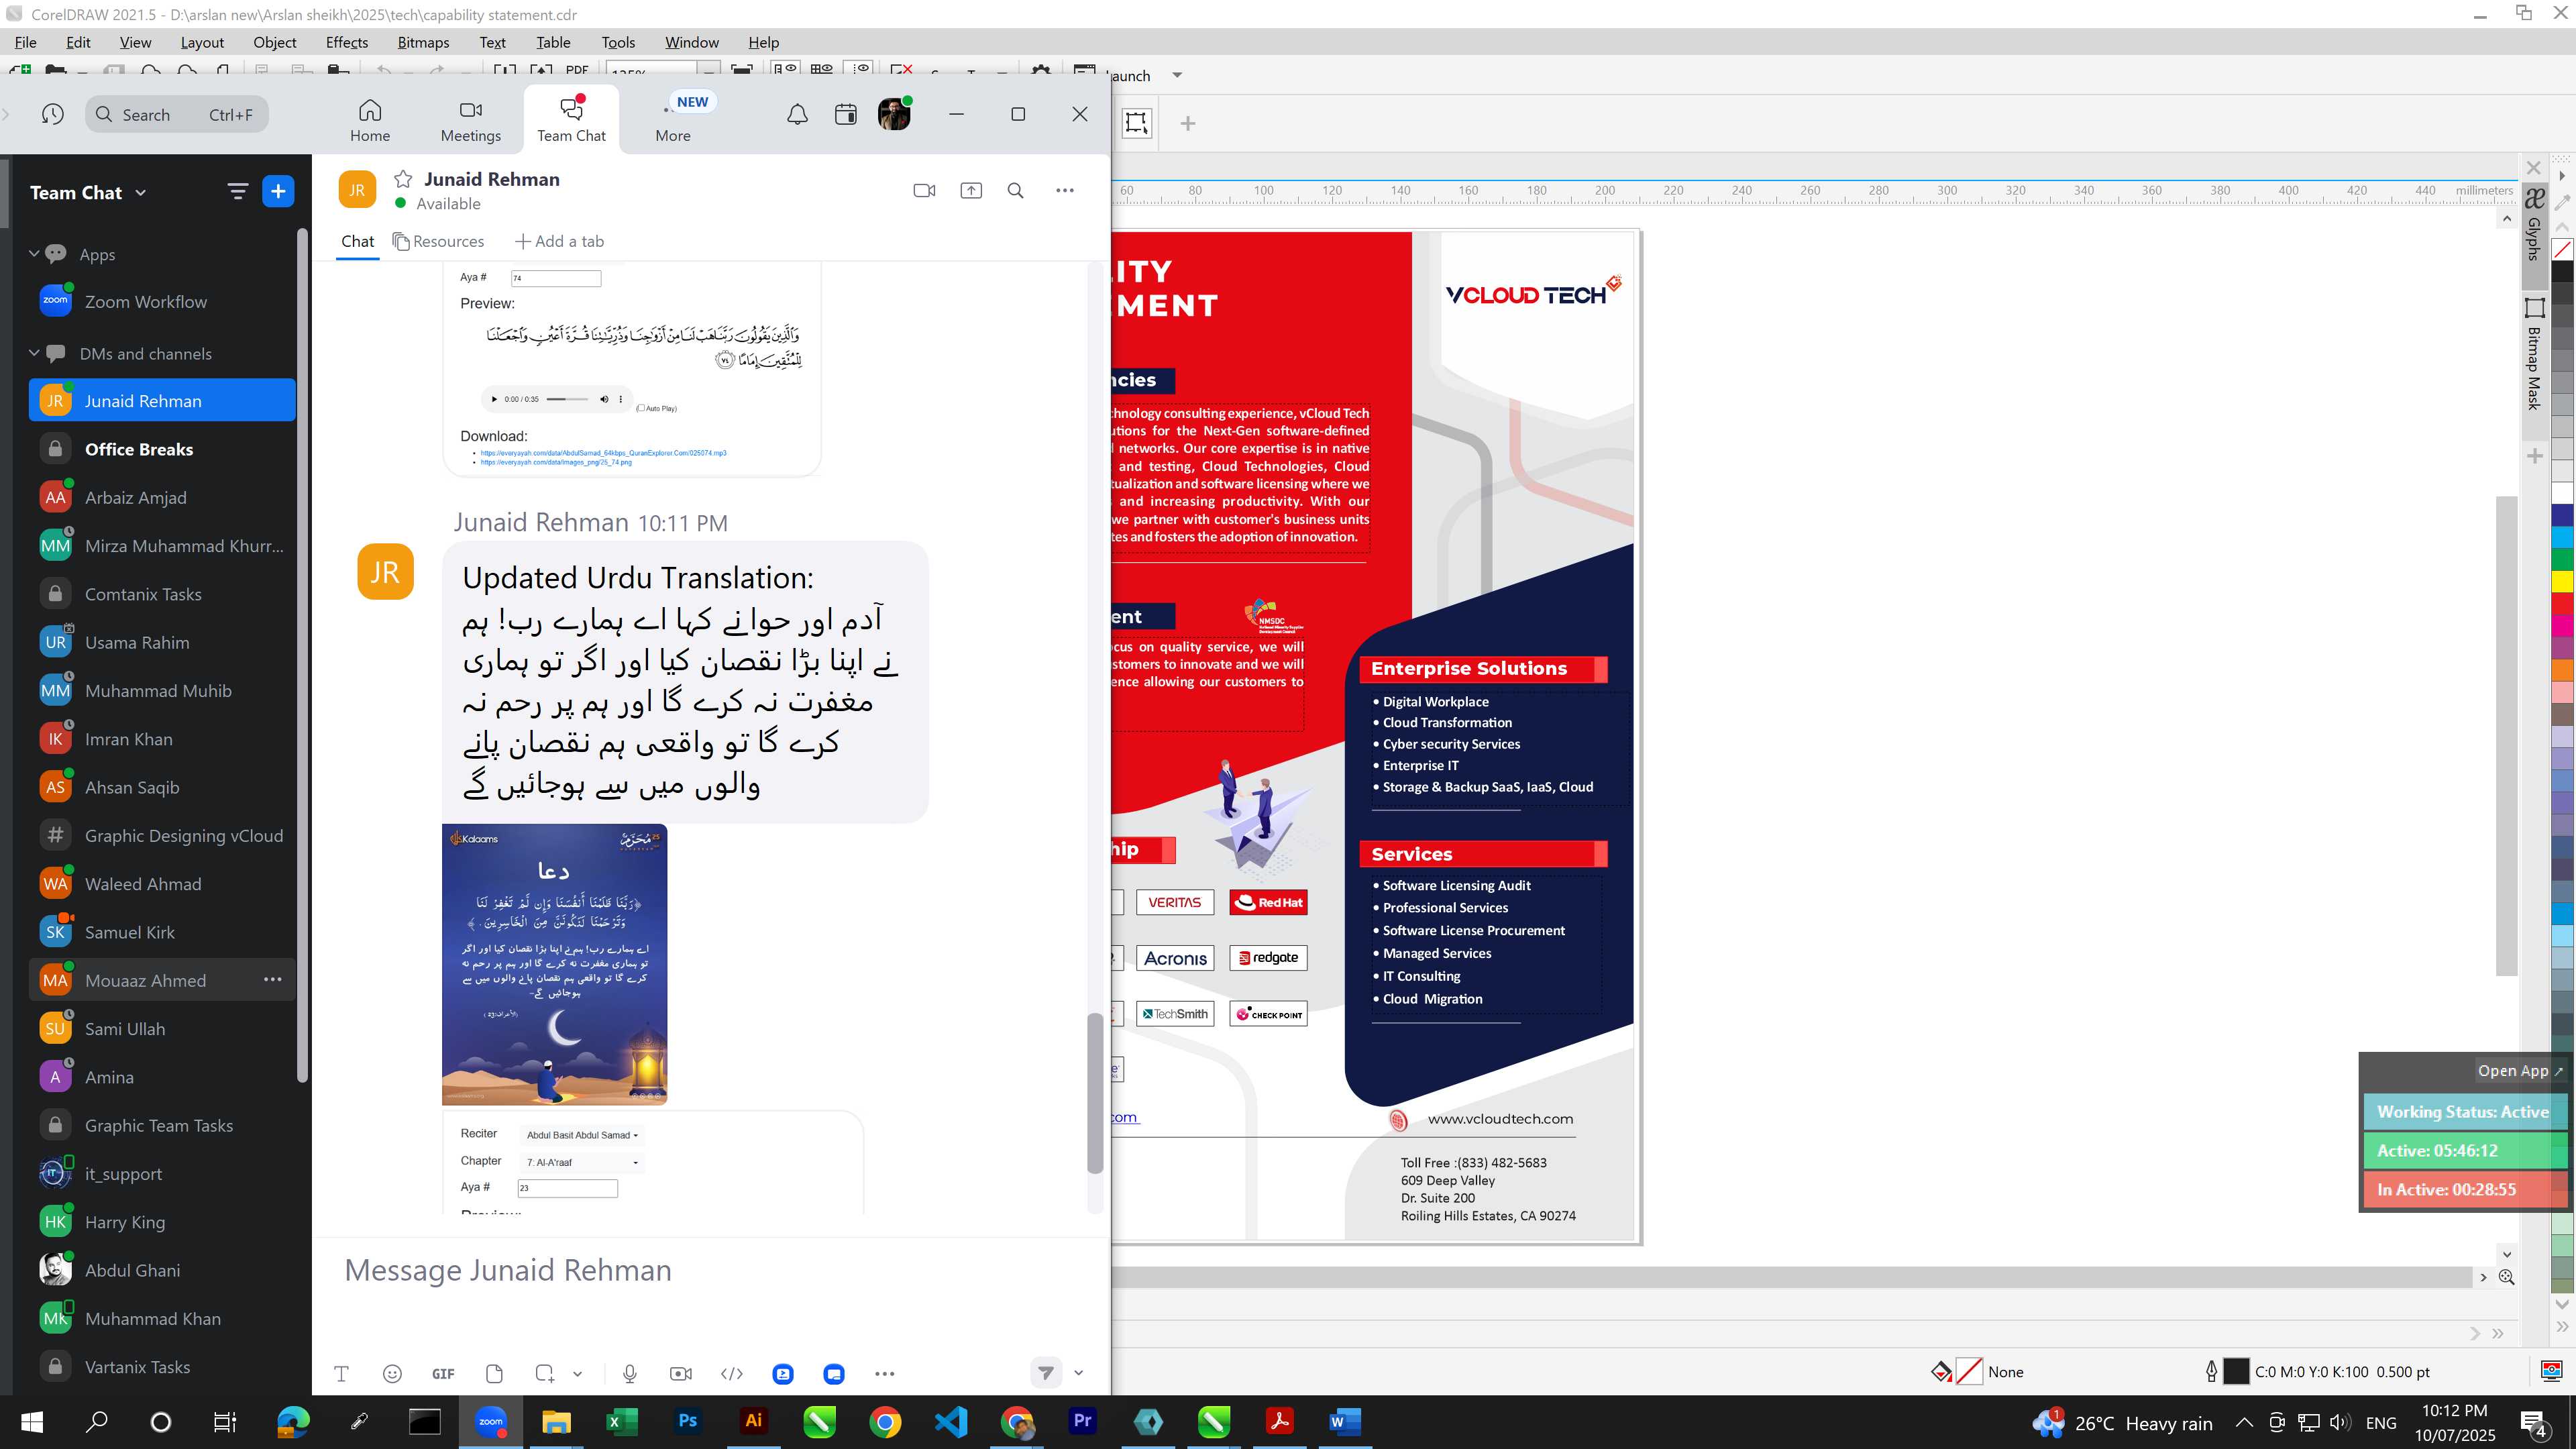Start a video call with Junaid Rehman
2576x1449 pixels.
click(924, 190)
